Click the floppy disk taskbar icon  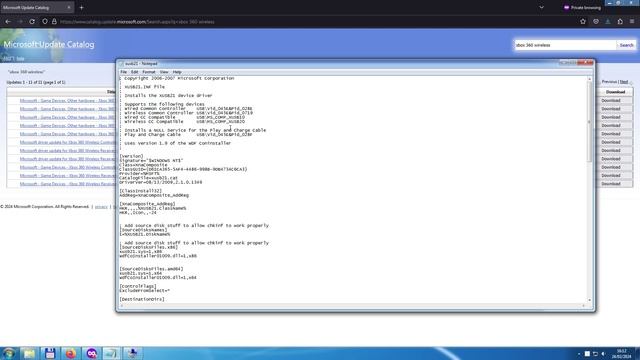(x=50, y=353)
